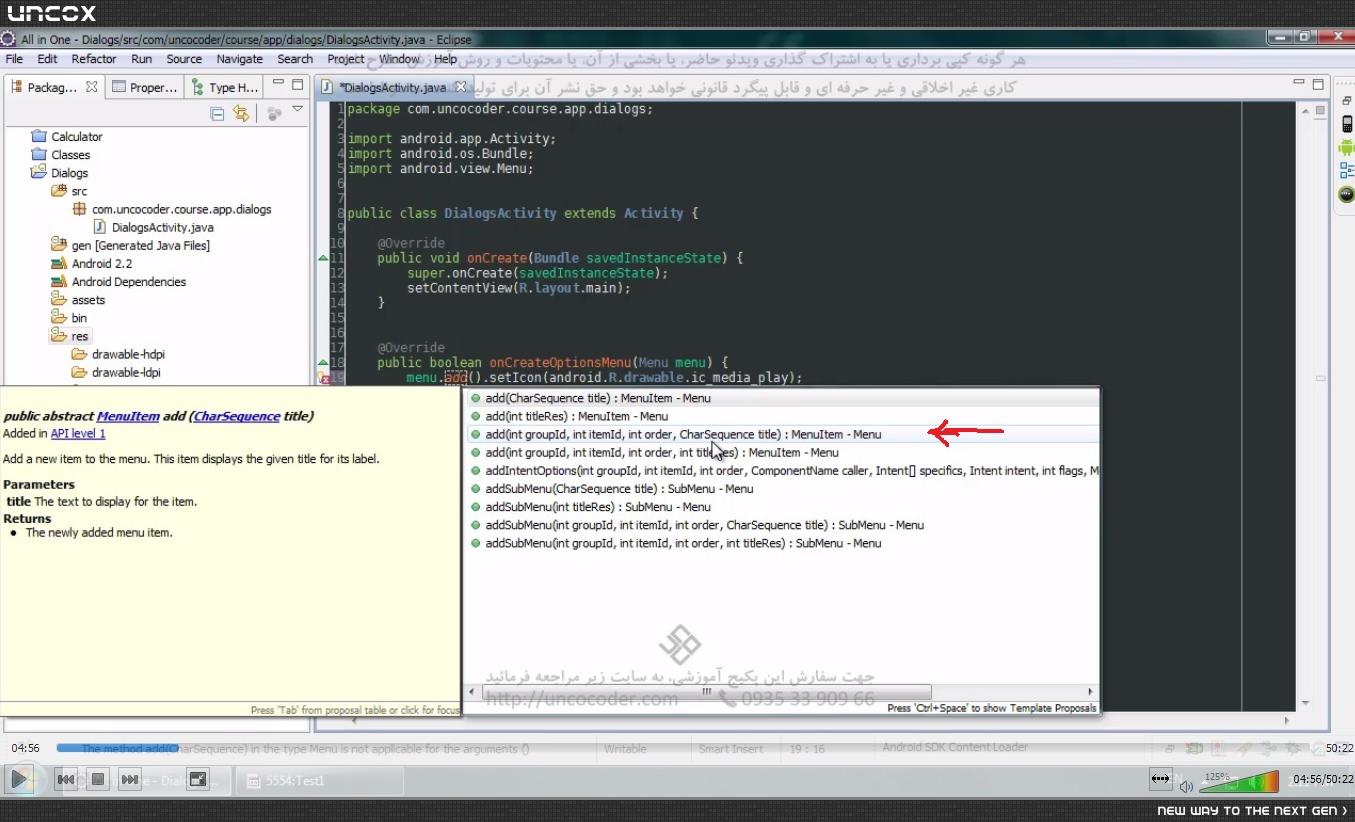This screenshot has height=822, width=1355.
Task: Open the green Android fast view icon
Action: [x=1346, y=148]
